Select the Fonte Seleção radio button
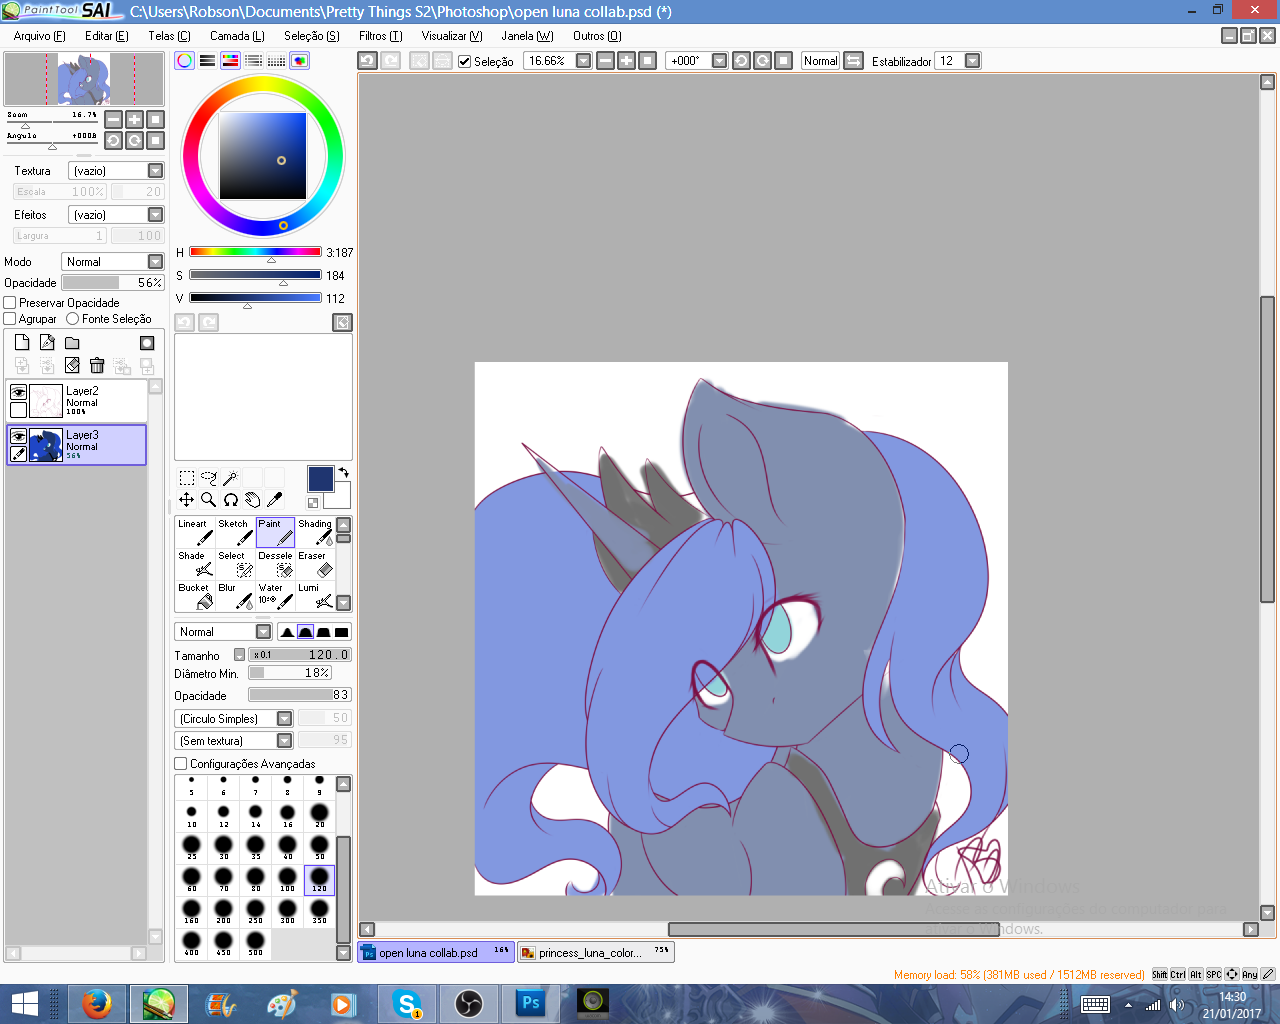 pos(73,319)
